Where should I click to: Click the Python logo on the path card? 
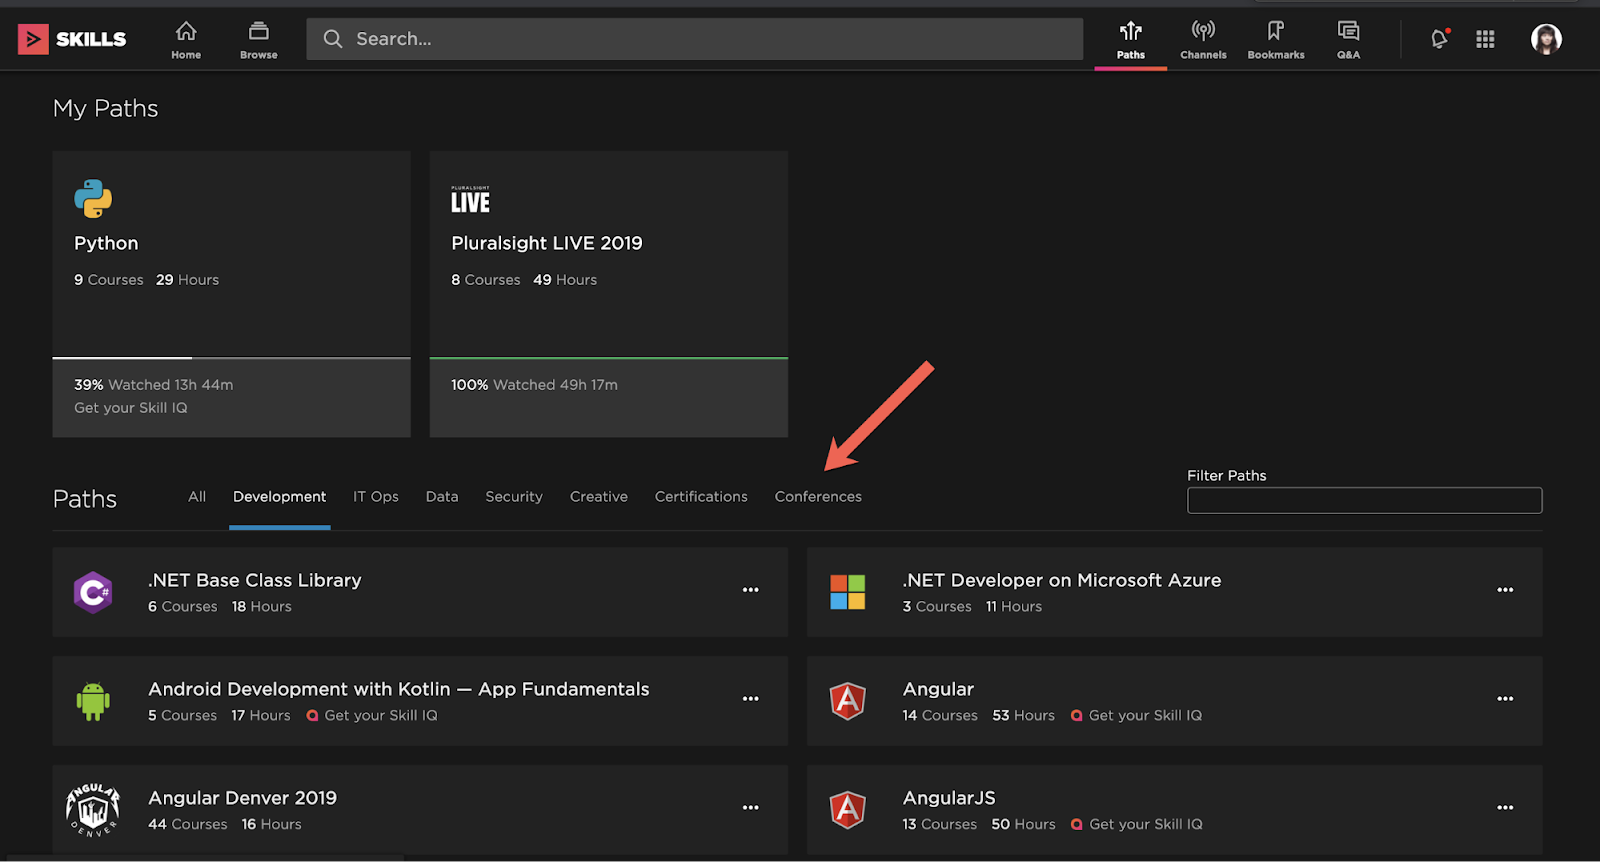93,198
